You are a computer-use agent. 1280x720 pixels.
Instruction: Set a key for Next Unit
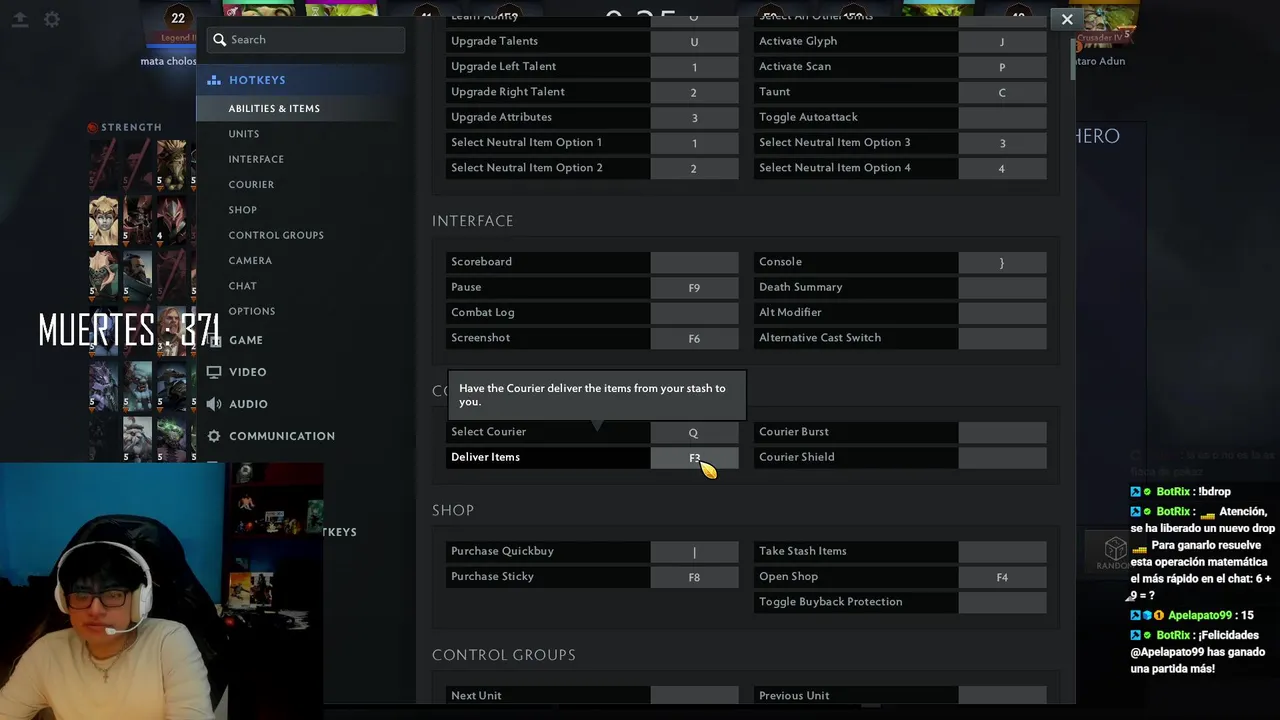694,696
